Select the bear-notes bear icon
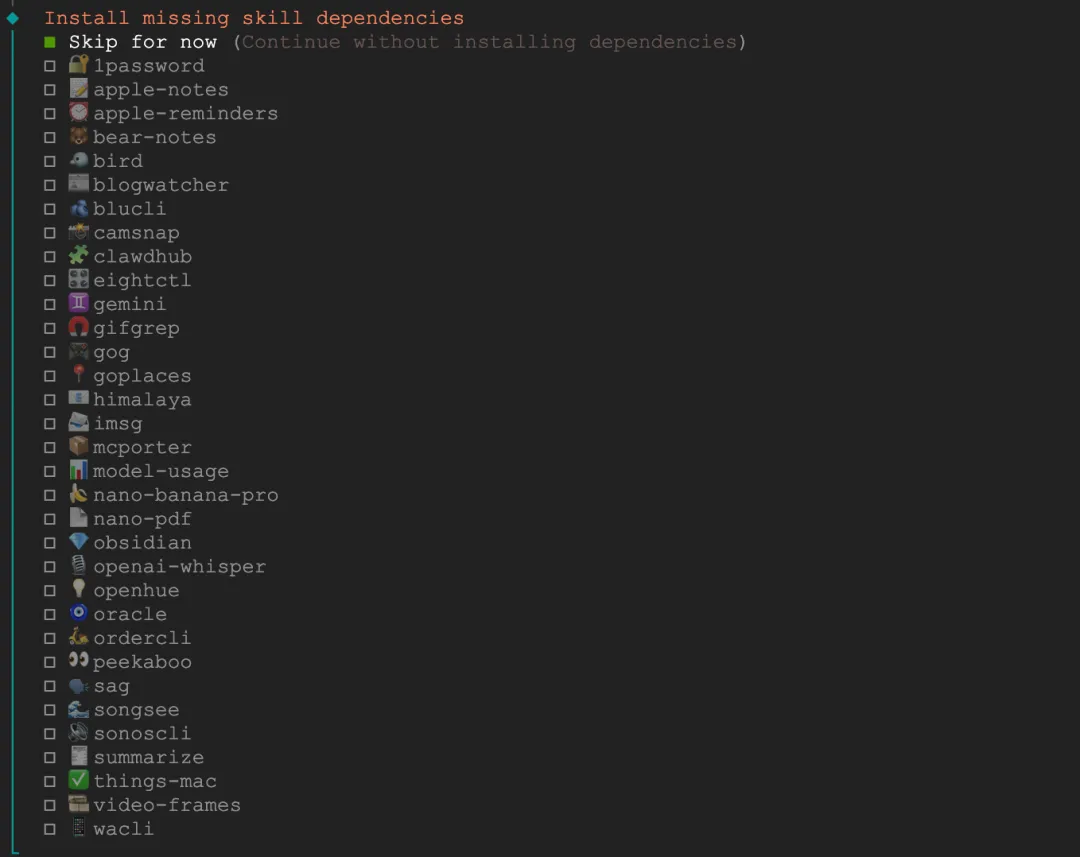Viewport: 1080px width, 857px height. [x=79, y=137]
